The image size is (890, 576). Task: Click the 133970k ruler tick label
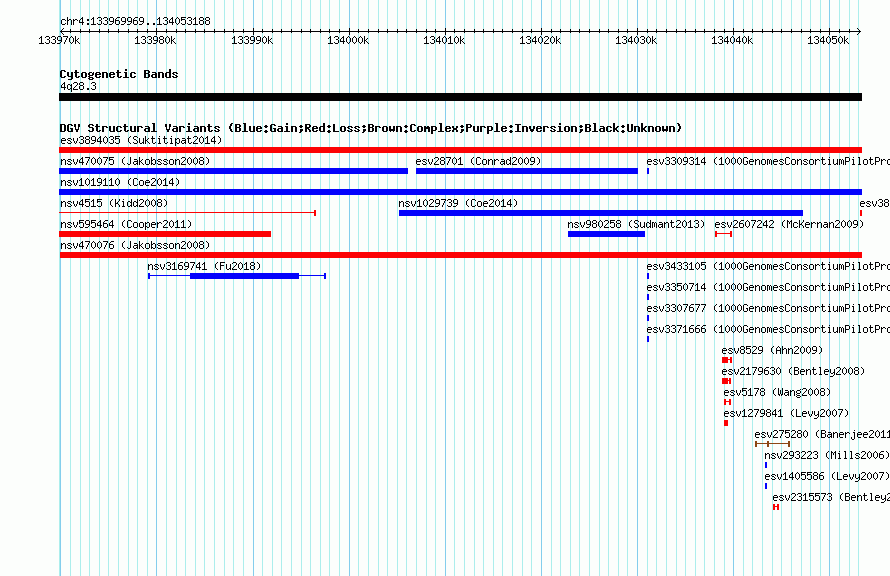click(x=59, y=40)
